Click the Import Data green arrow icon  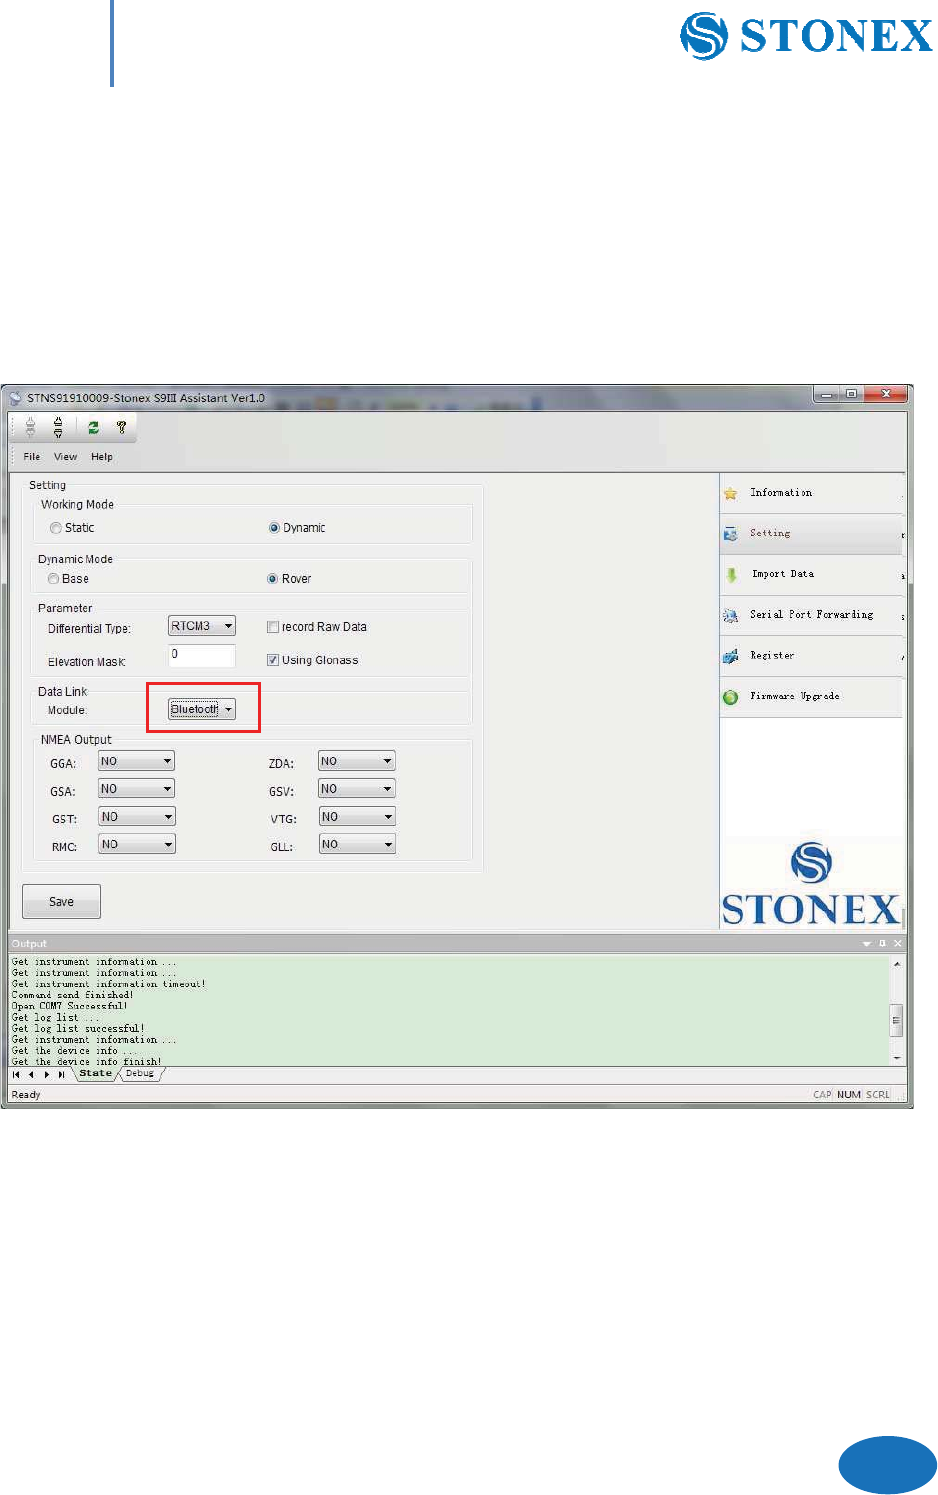point(731,575)
